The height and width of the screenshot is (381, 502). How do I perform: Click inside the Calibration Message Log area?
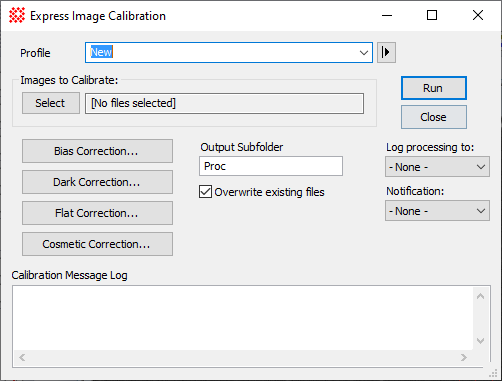243,318
